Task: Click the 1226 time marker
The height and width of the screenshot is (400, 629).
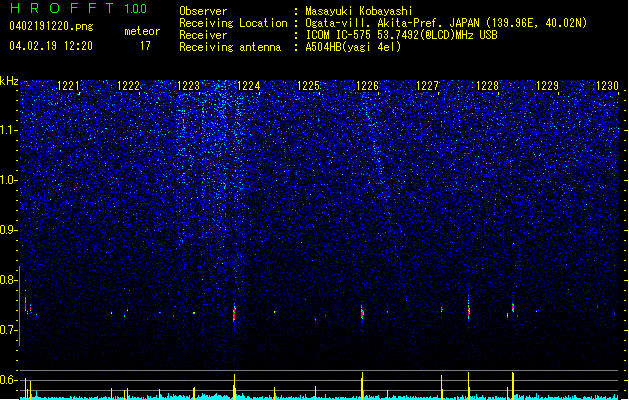Action: 367,86
